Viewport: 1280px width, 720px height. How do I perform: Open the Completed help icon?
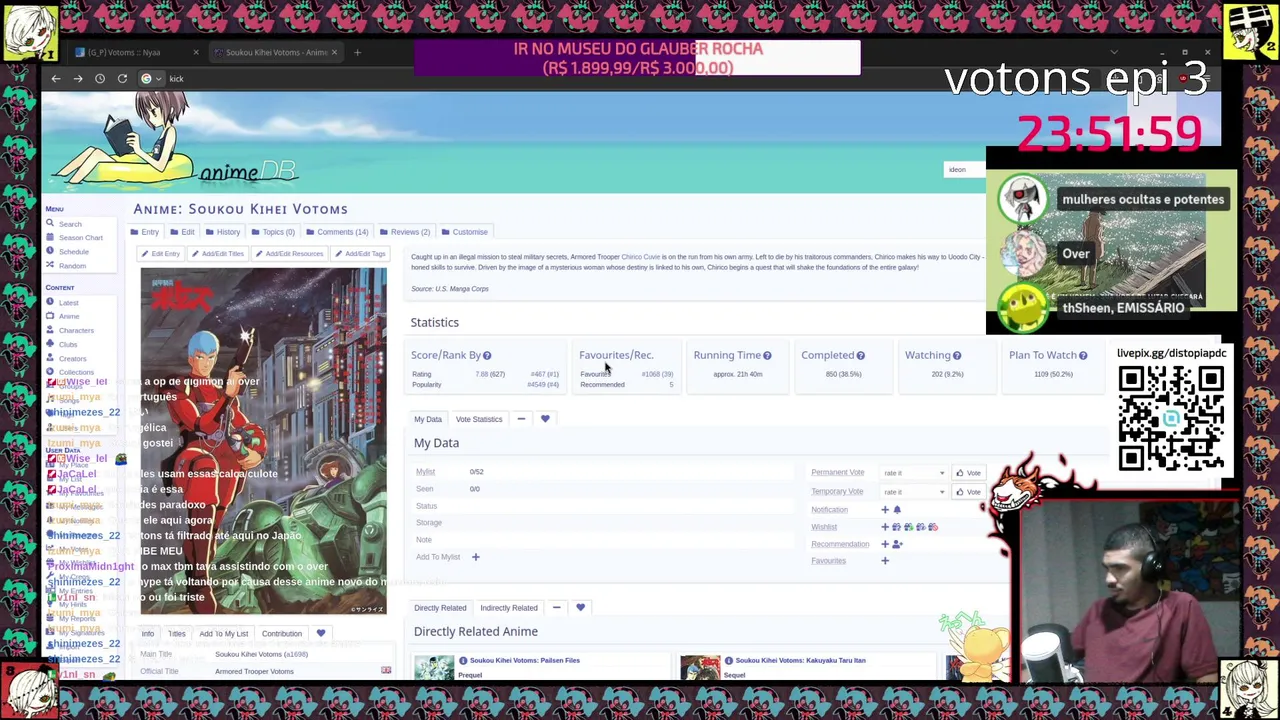pos(860,355)
